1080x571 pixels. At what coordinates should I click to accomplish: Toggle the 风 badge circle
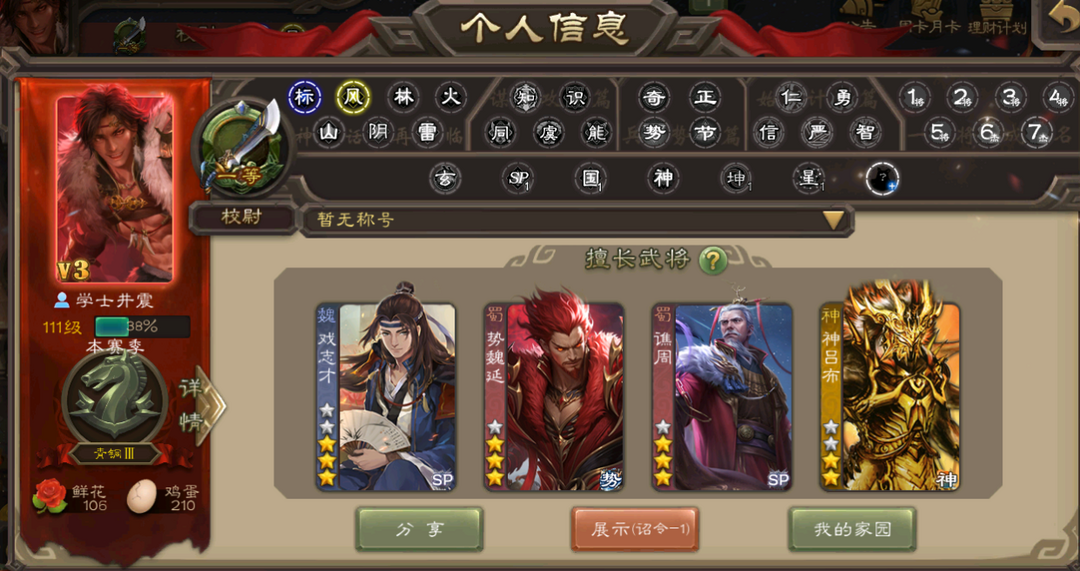click(x=353, y=98)
